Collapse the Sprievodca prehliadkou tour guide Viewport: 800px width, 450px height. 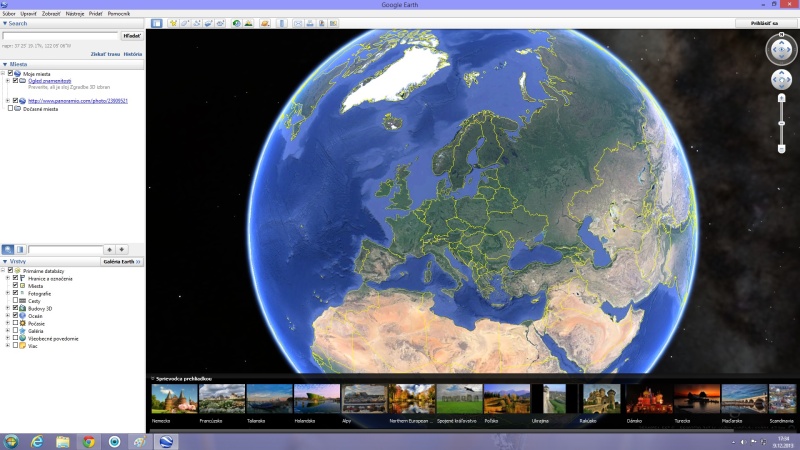[152, 379]
